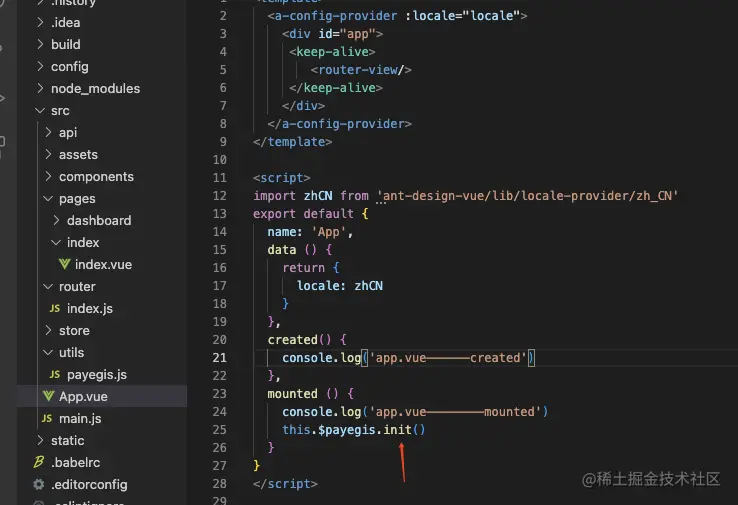
Task: Click the 'app.vue———created' string
Action: [x=448, y=358]
